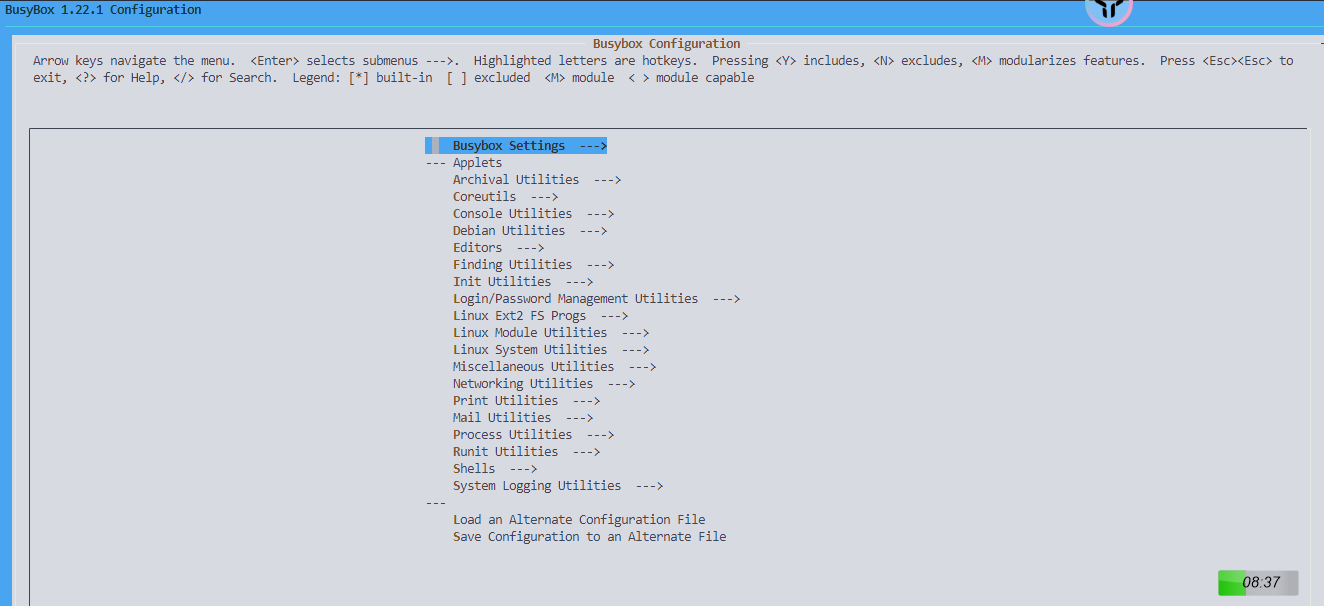Open the Coreutils submenu
Screen dimensions: 1324x606
point(505,197)
